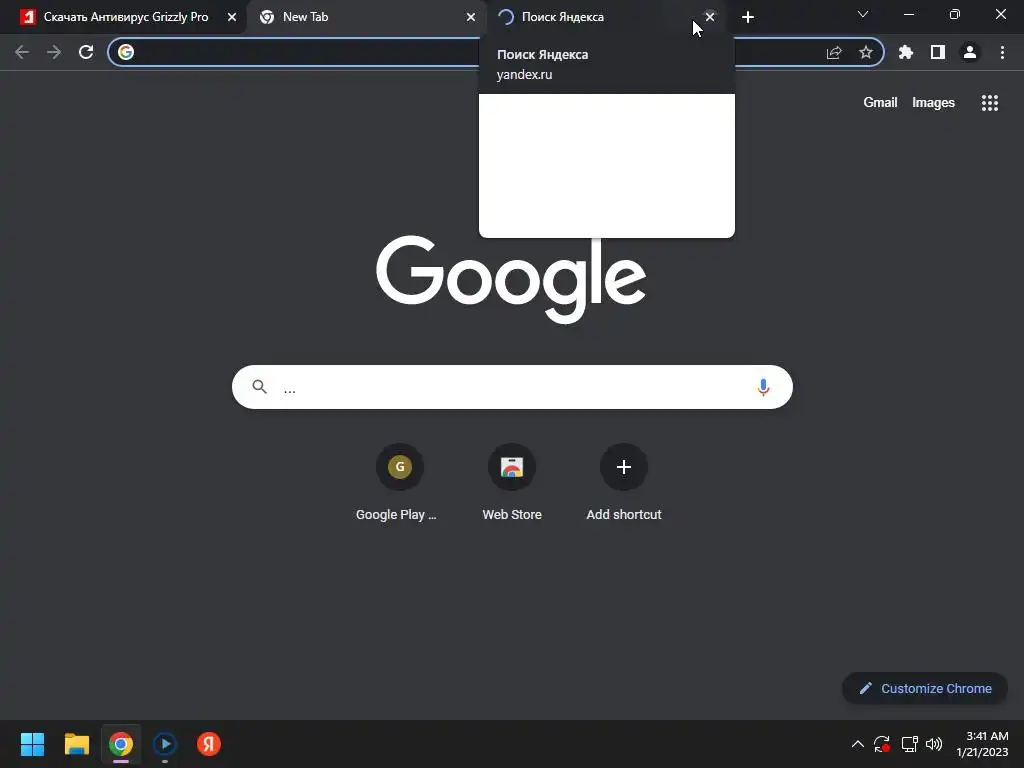Open the Gmail link
The width and height of the screenshot is (1024, 768).
coord(880,103)
